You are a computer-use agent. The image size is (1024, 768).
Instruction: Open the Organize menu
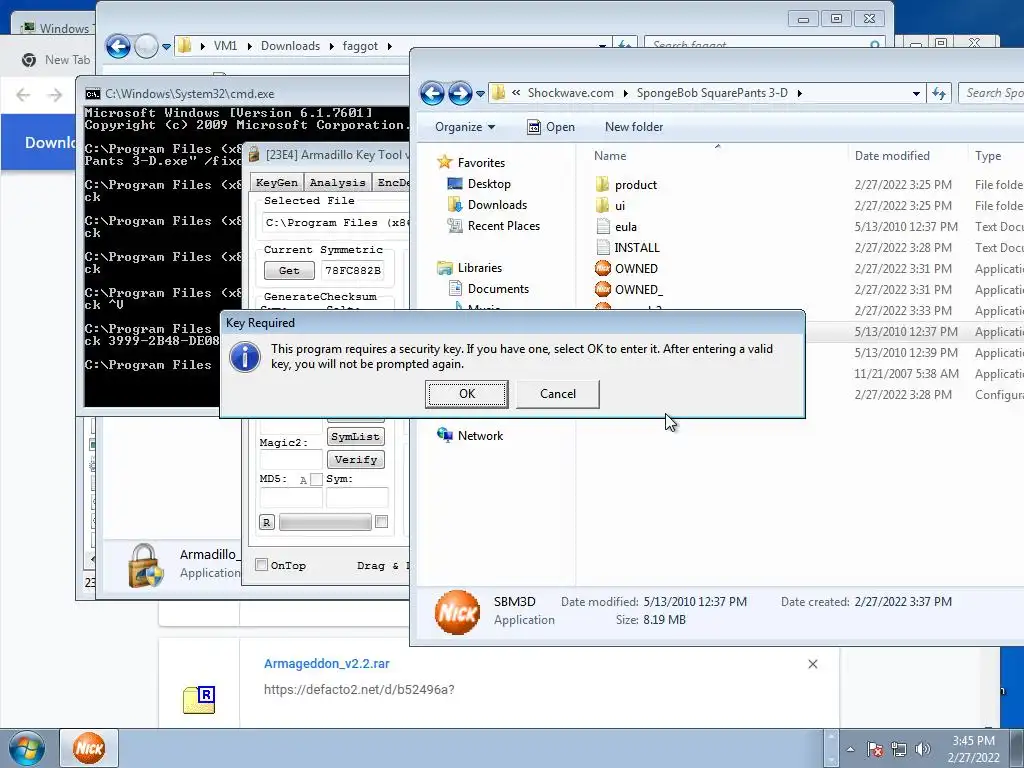[465, 127]
